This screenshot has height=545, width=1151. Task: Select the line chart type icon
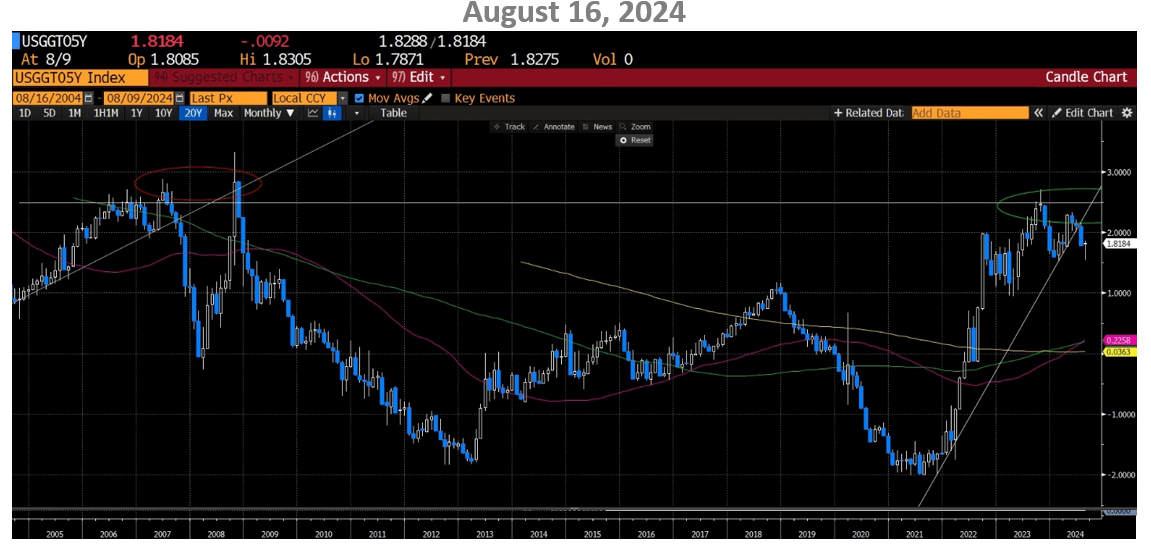(313, 113)
